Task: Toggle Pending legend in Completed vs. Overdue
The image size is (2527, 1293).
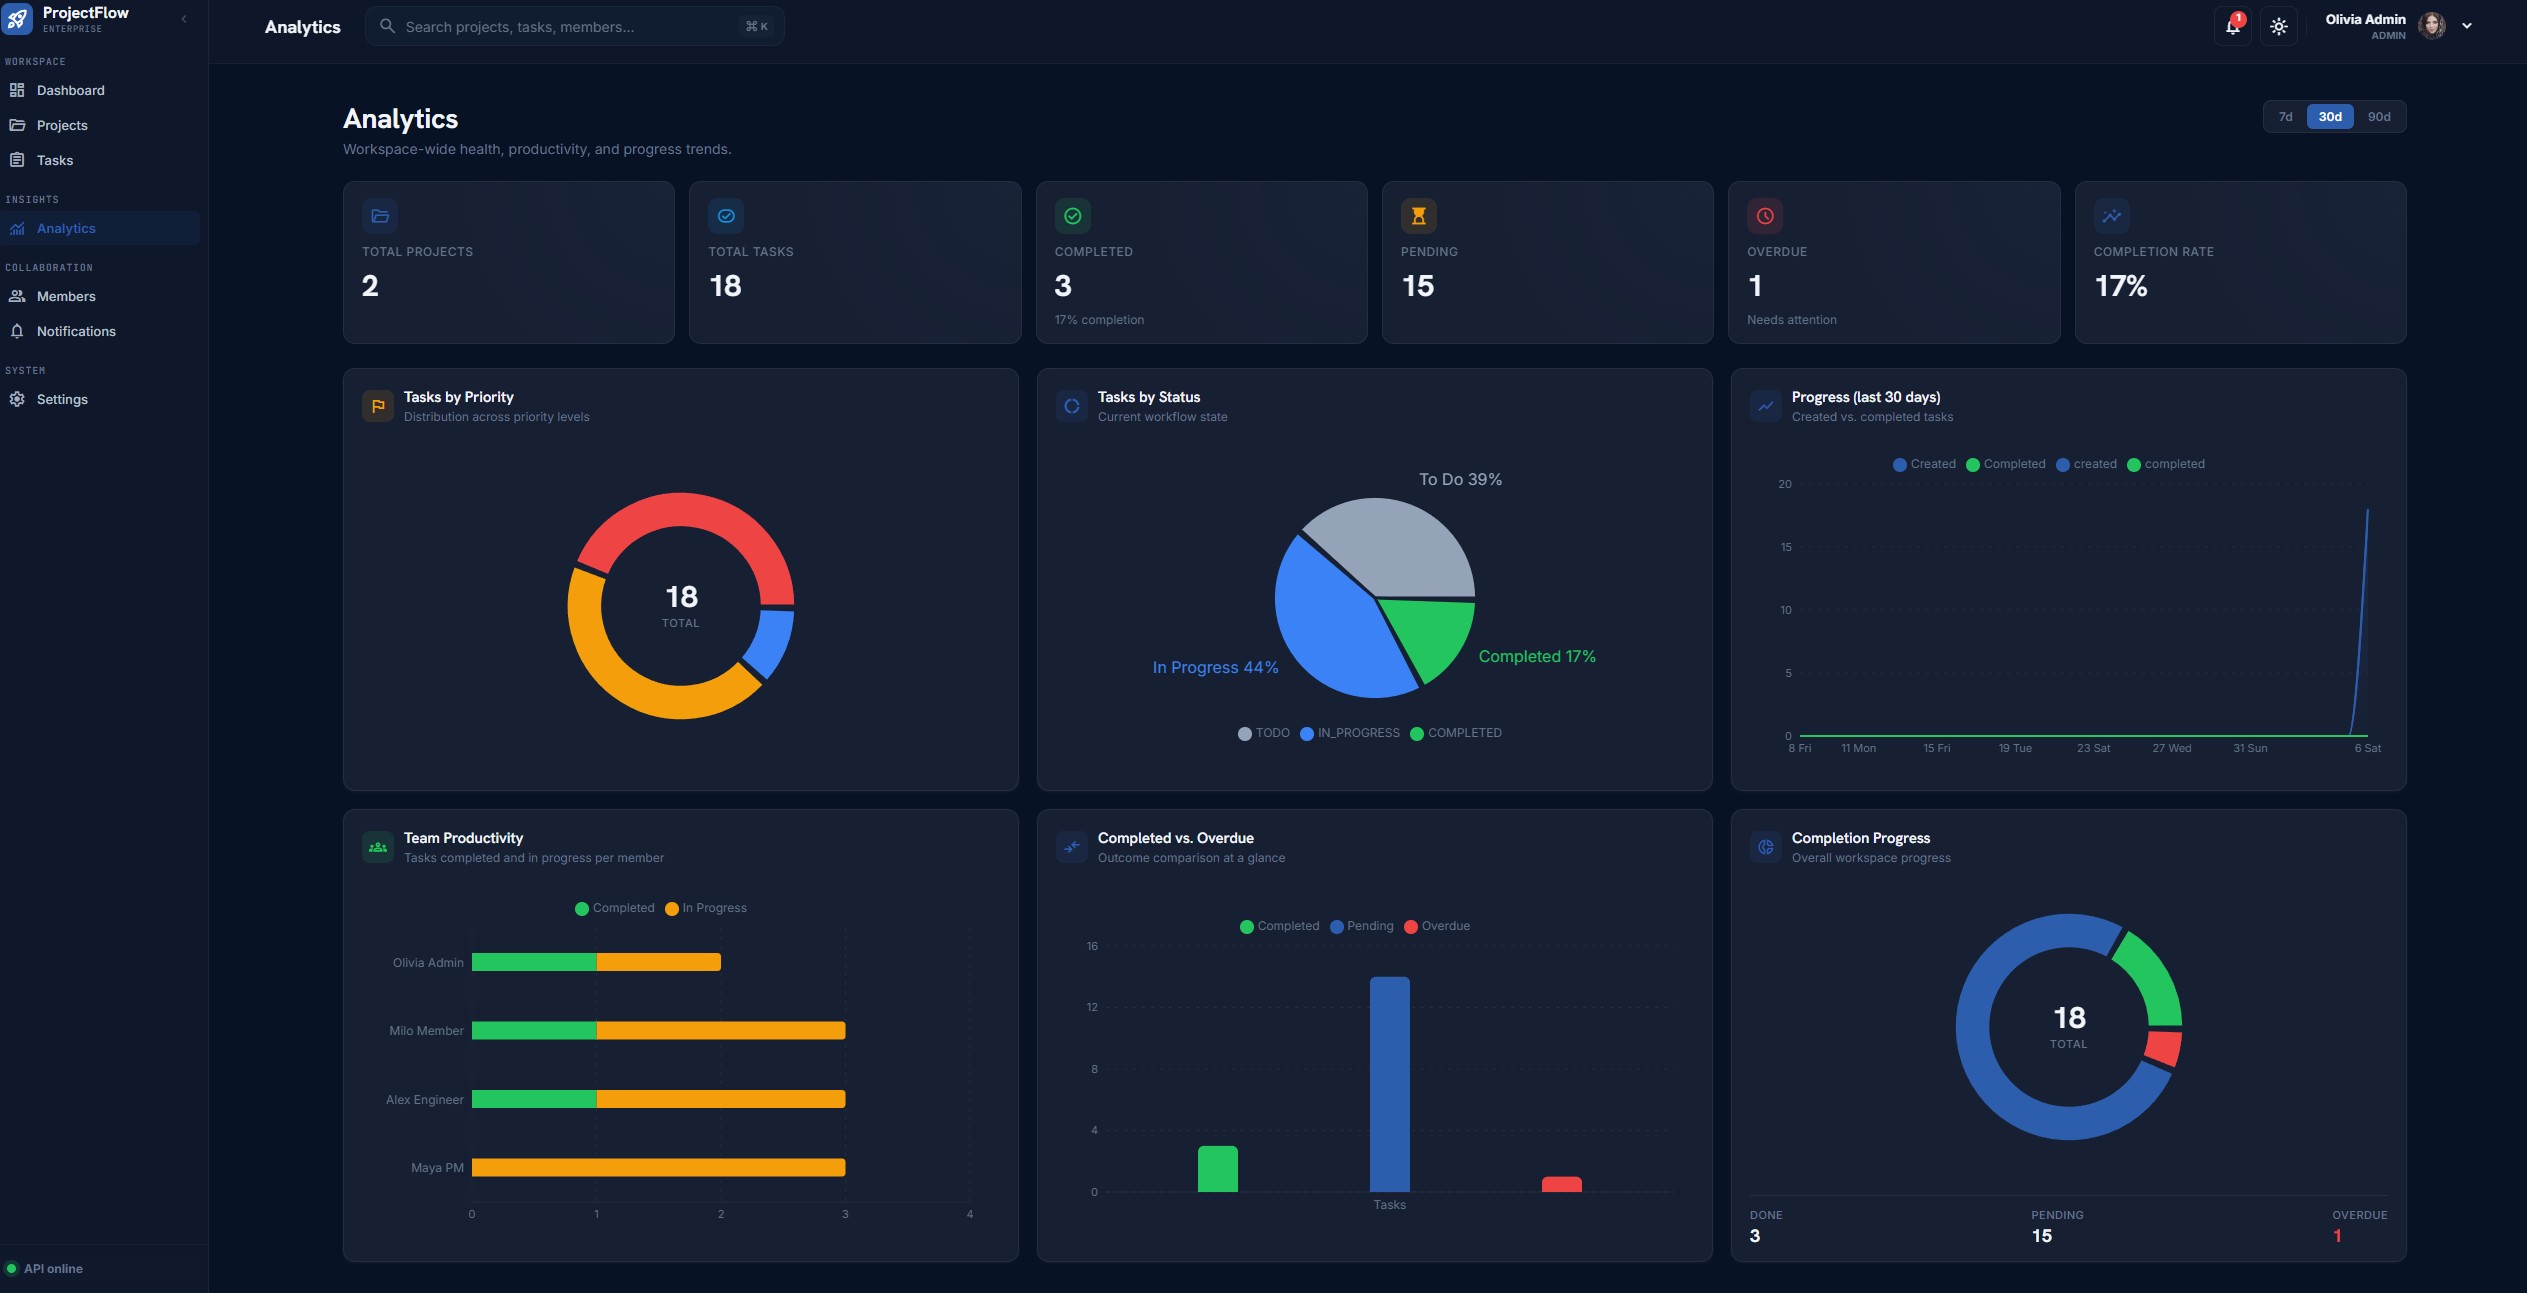Action: [1362, 926]
